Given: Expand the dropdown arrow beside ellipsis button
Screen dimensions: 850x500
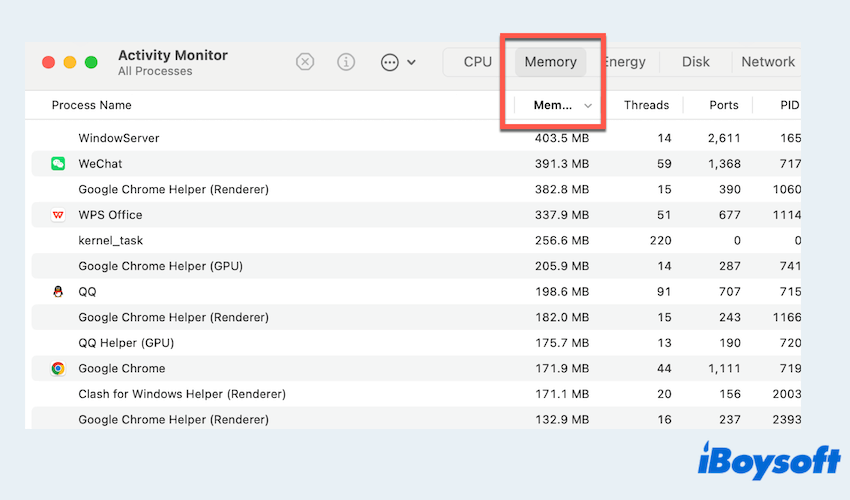Looking at the screenshot, I should [x=412, y=62].
